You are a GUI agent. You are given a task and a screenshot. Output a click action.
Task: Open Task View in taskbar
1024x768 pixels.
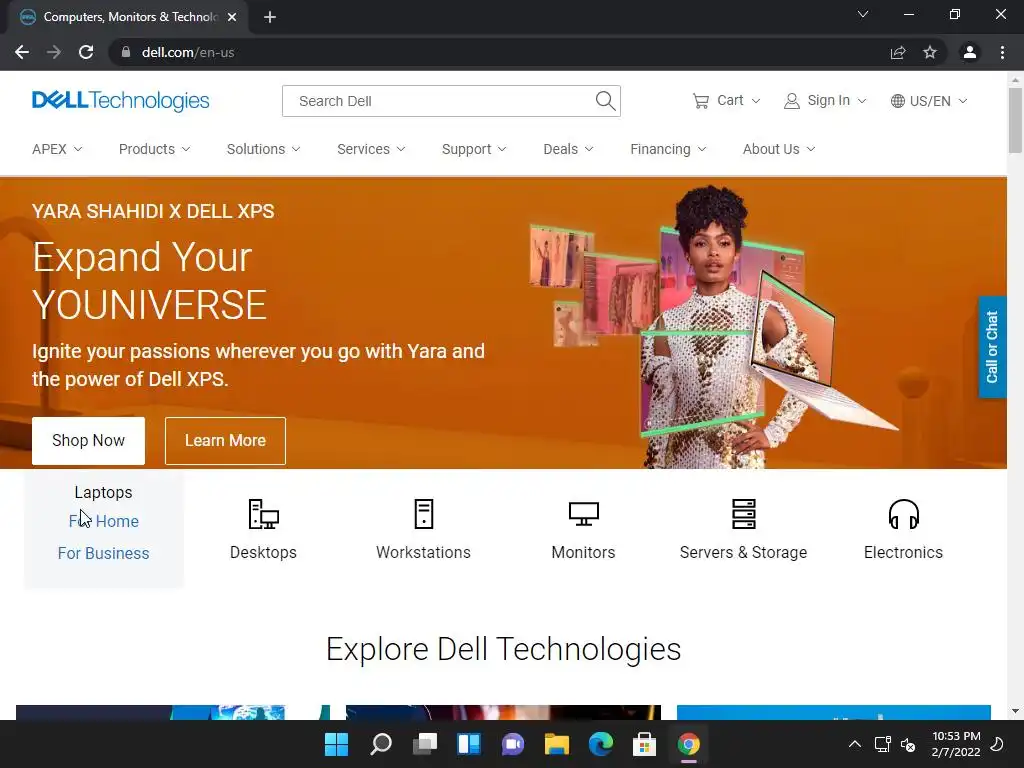tap(425, 744)
